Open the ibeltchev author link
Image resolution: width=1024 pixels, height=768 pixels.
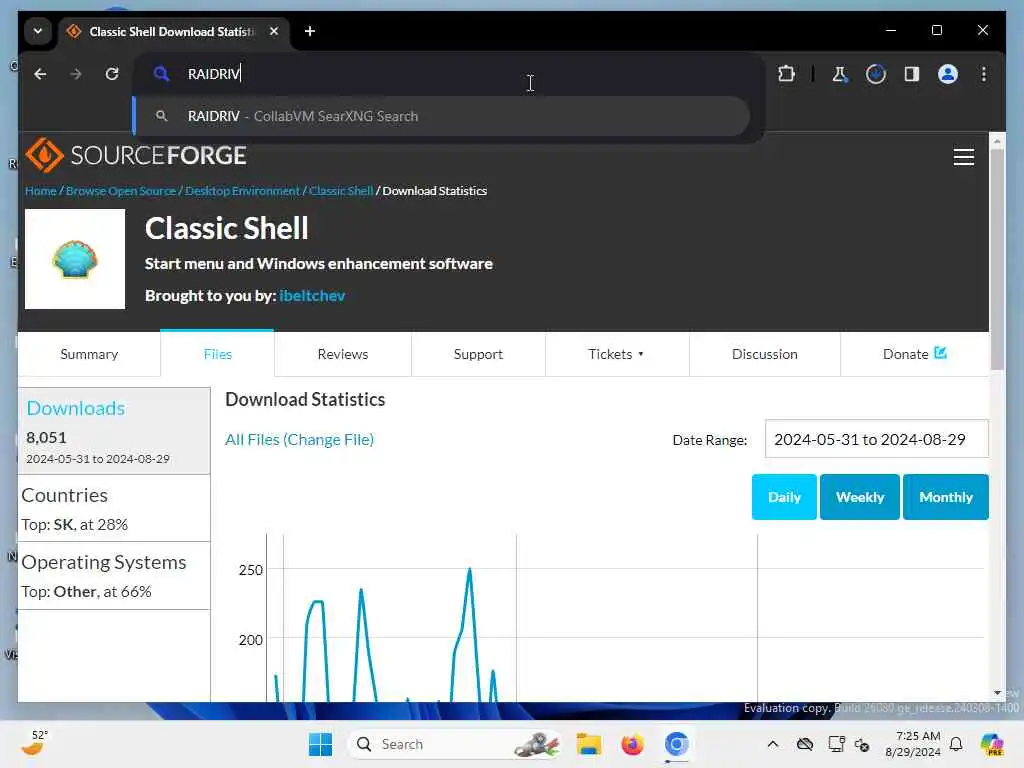tap(312, 296)
